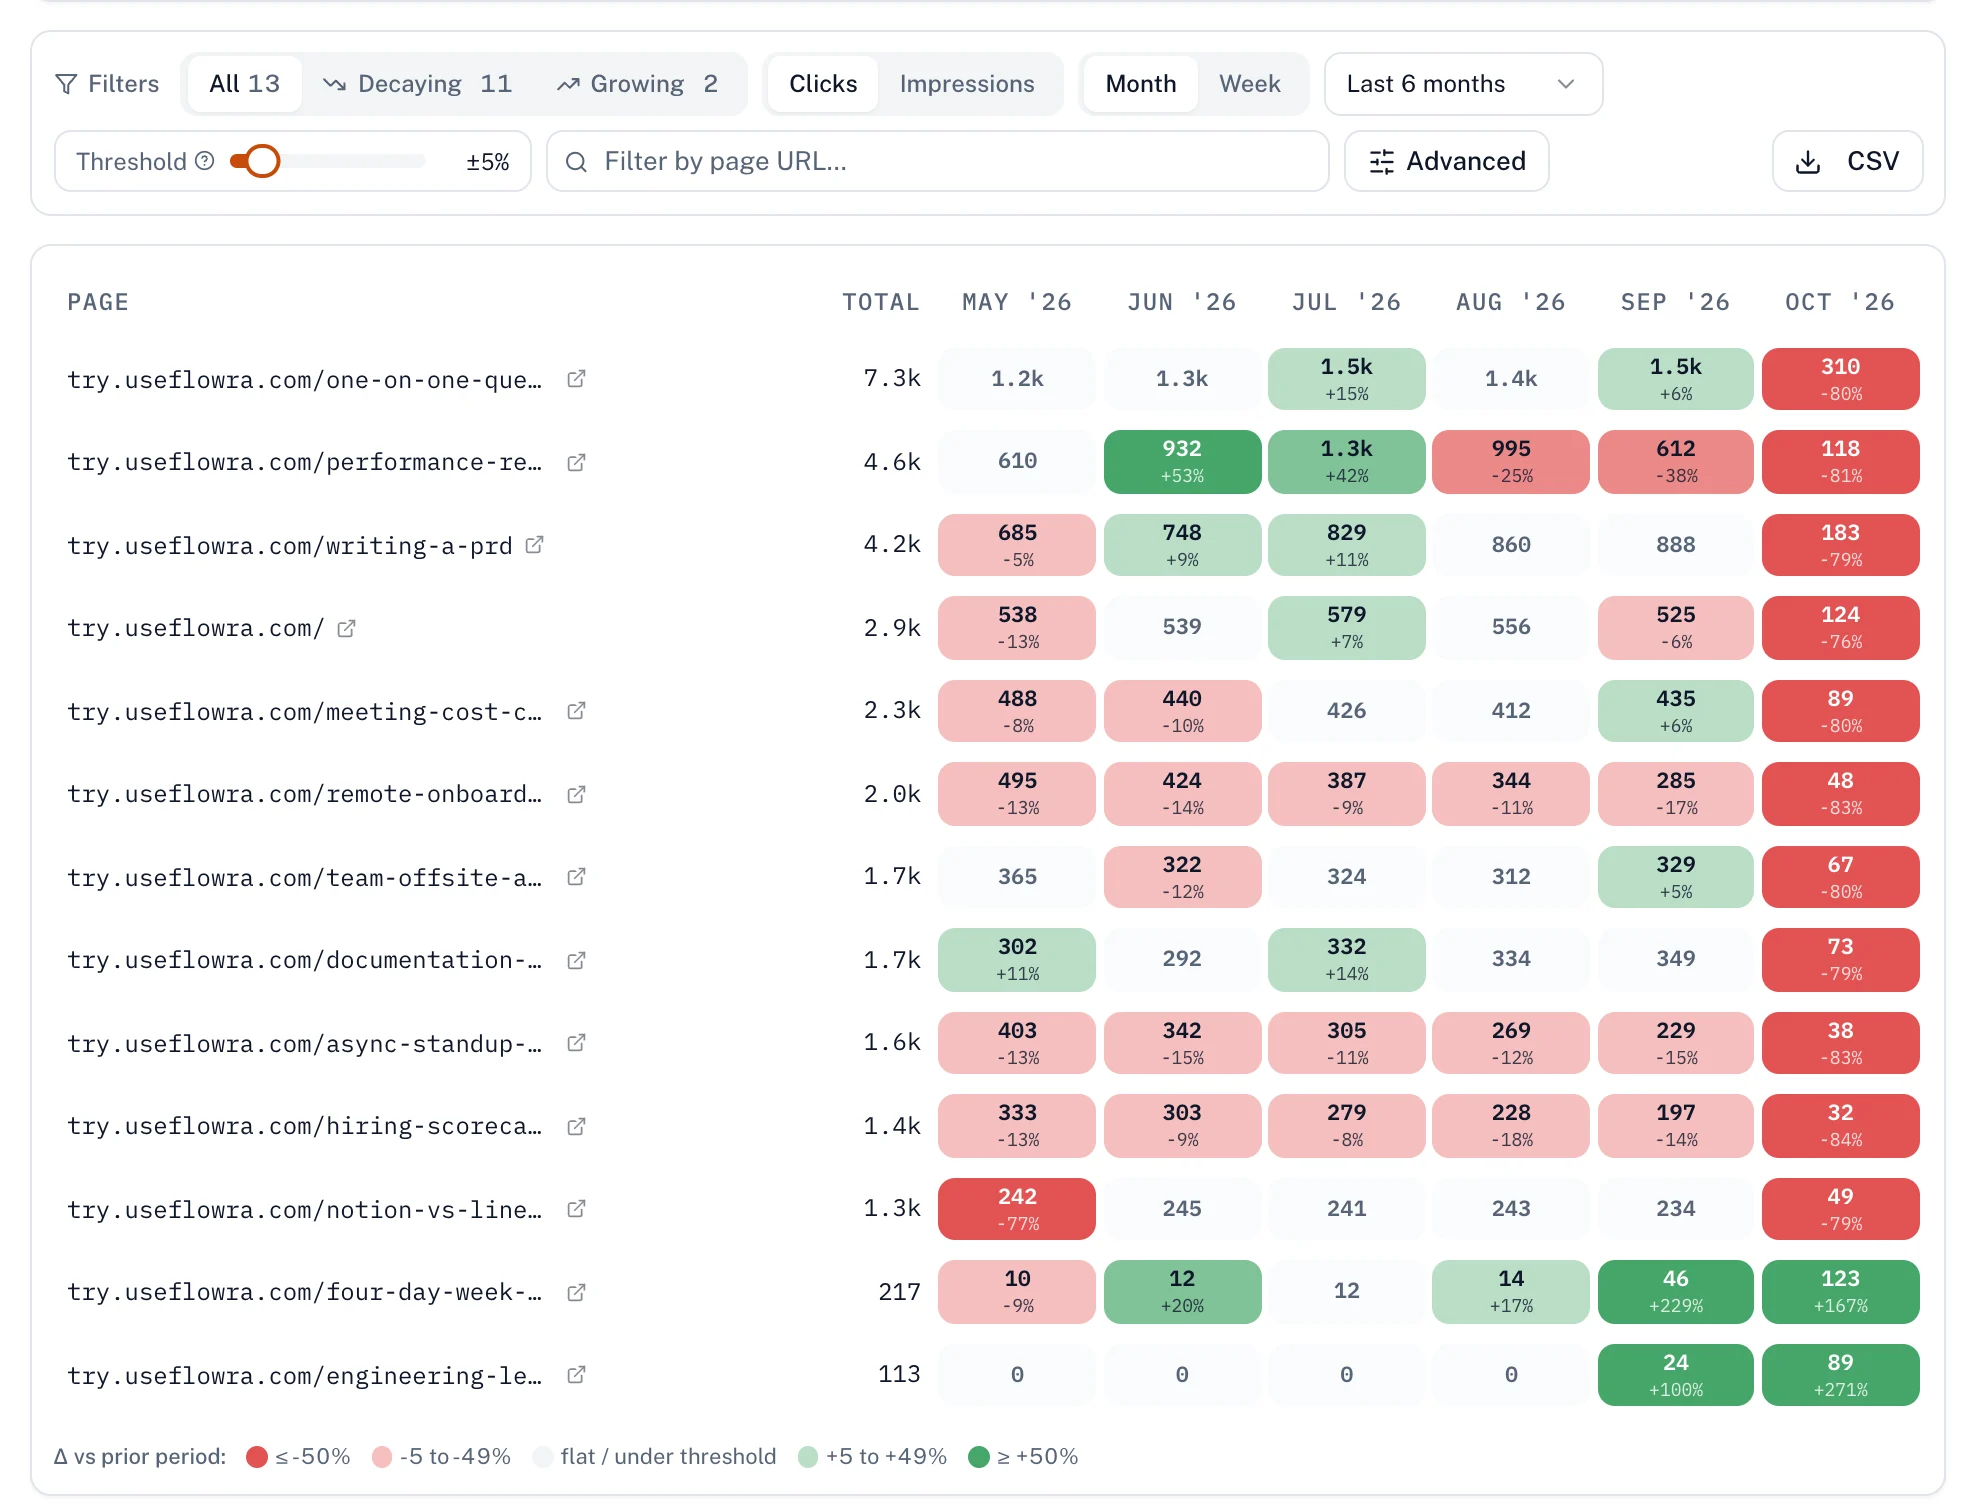
Task: Switch metric to Clicks
Action: (823, 84)
